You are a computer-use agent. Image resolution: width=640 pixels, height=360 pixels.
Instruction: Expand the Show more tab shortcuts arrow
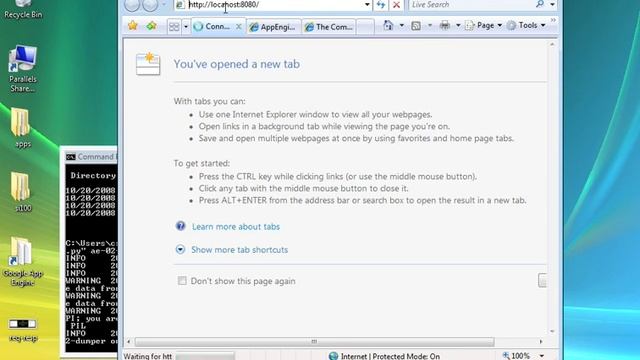pos(180,249)
